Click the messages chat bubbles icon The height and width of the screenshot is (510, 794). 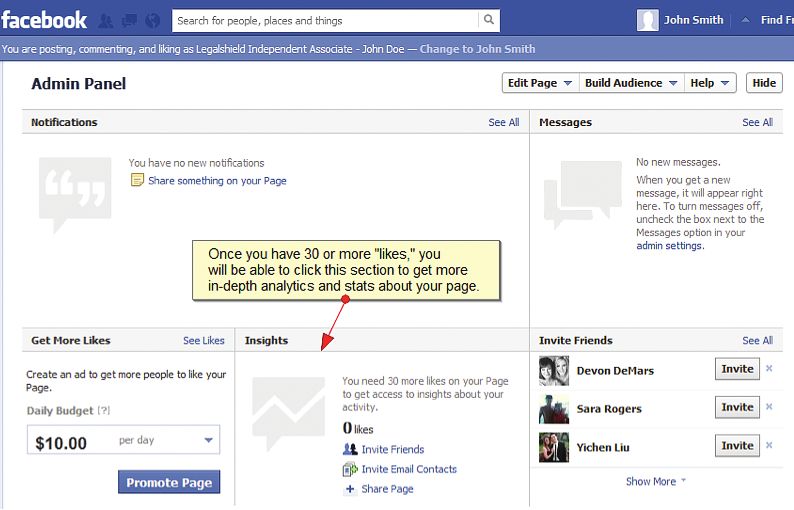coord(582,194)
